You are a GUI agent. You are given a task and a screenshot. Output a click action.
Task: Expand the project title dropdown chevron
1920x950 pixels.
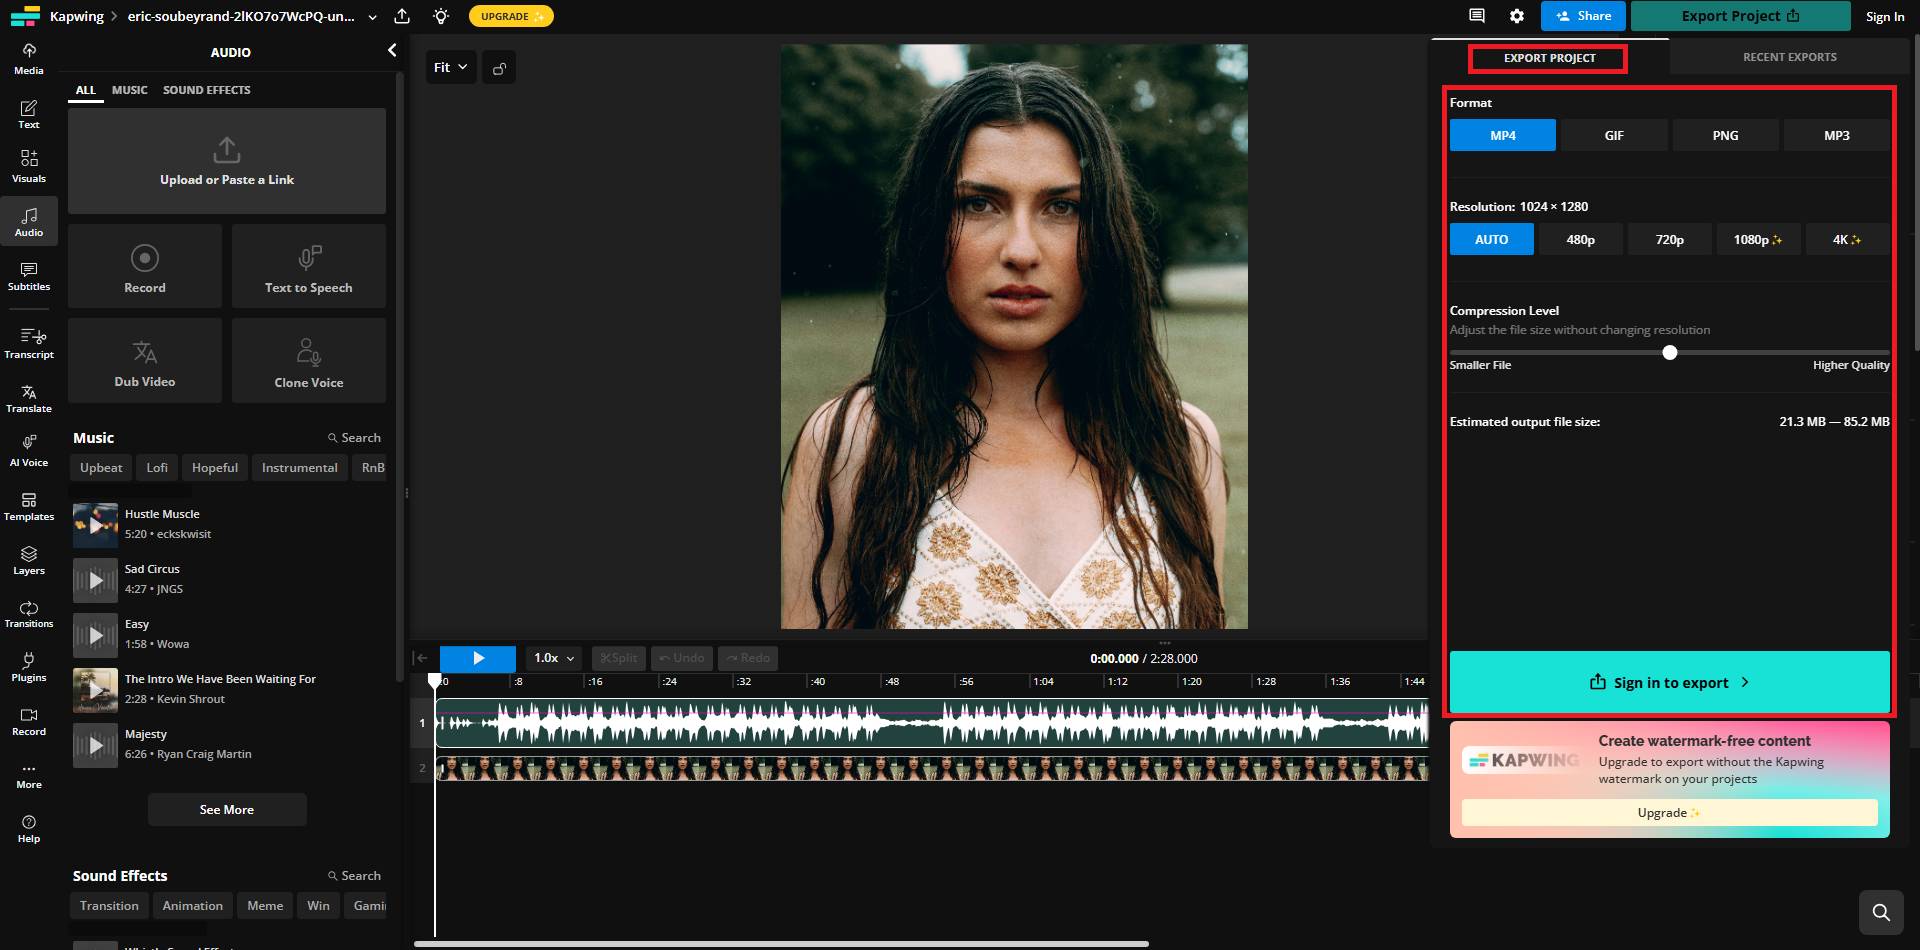373,16
